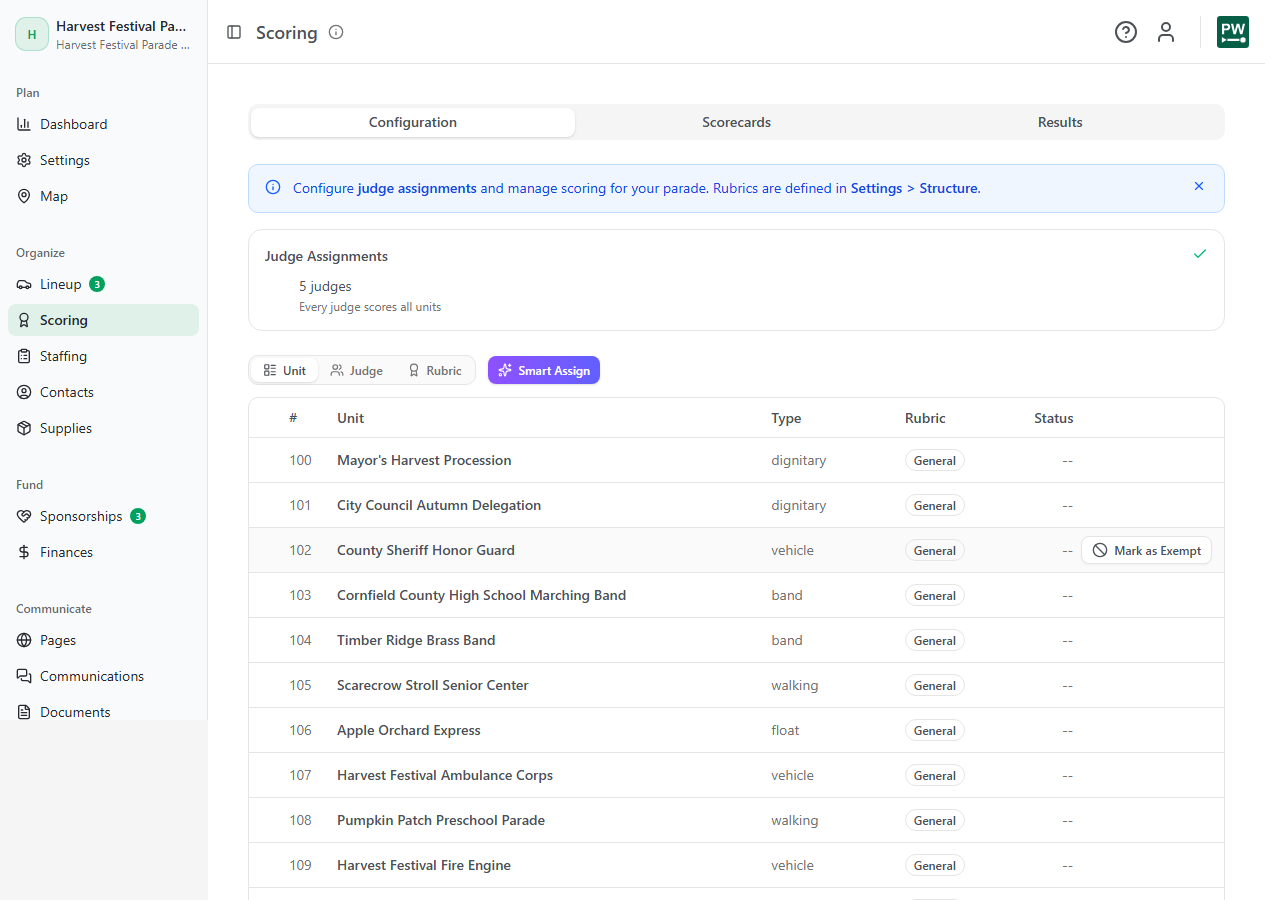The width and height of the screenshot is (1280, 900).
Task: Click the "5 judges" text
Action: click(x=325, y=286)
